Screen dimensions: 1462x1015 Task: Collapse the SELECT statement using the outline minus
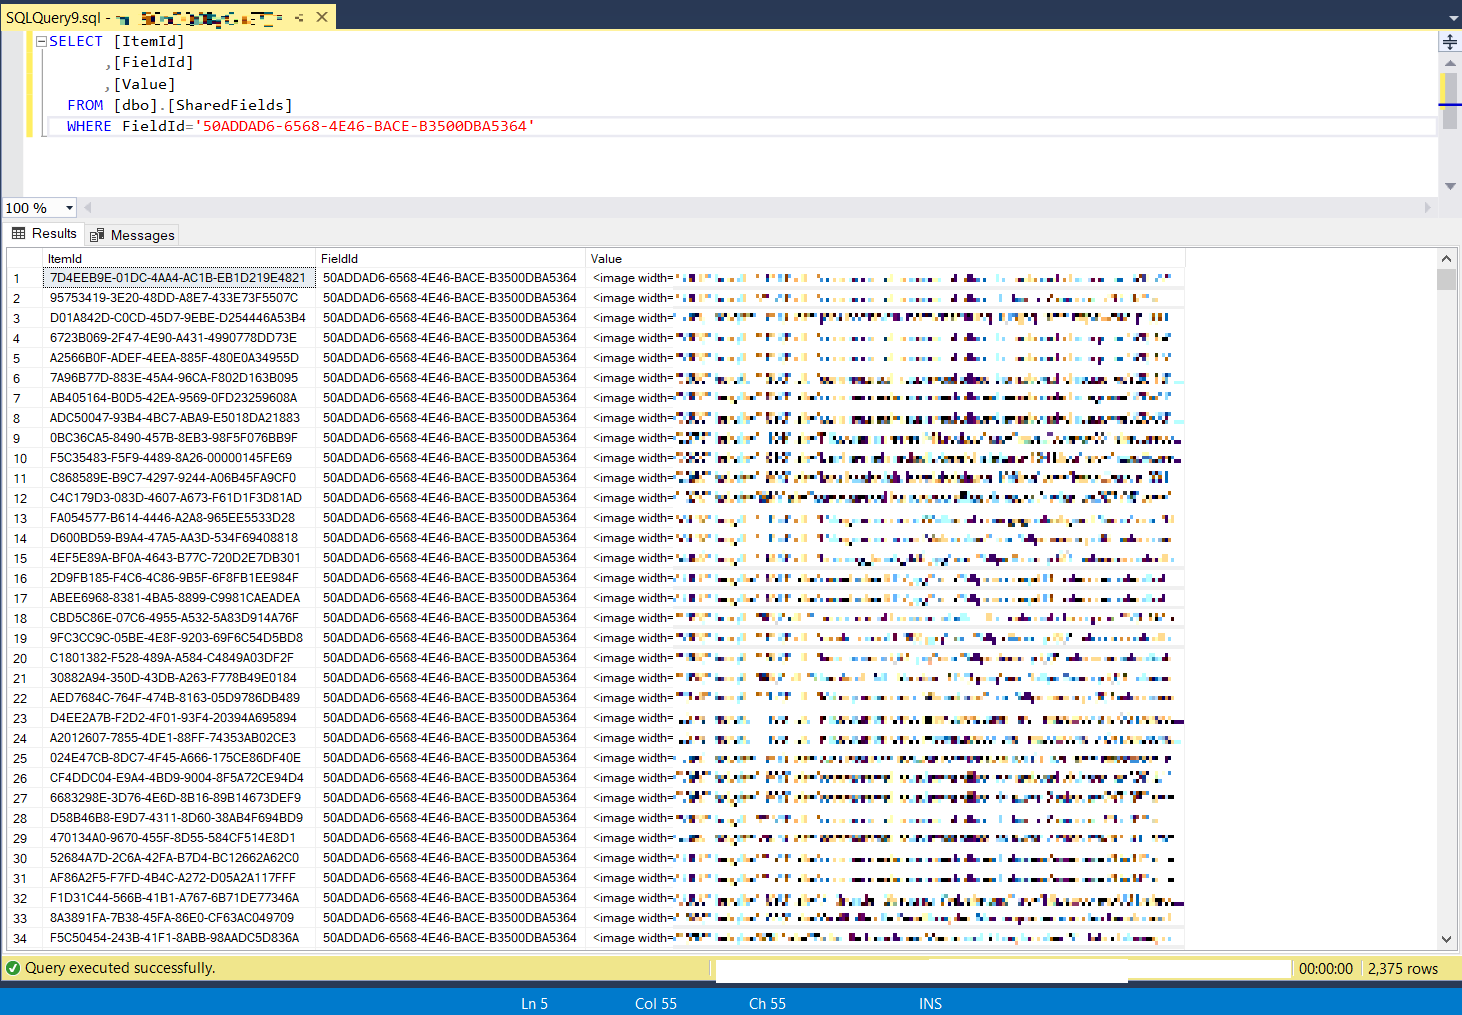(x=41, y=41)
